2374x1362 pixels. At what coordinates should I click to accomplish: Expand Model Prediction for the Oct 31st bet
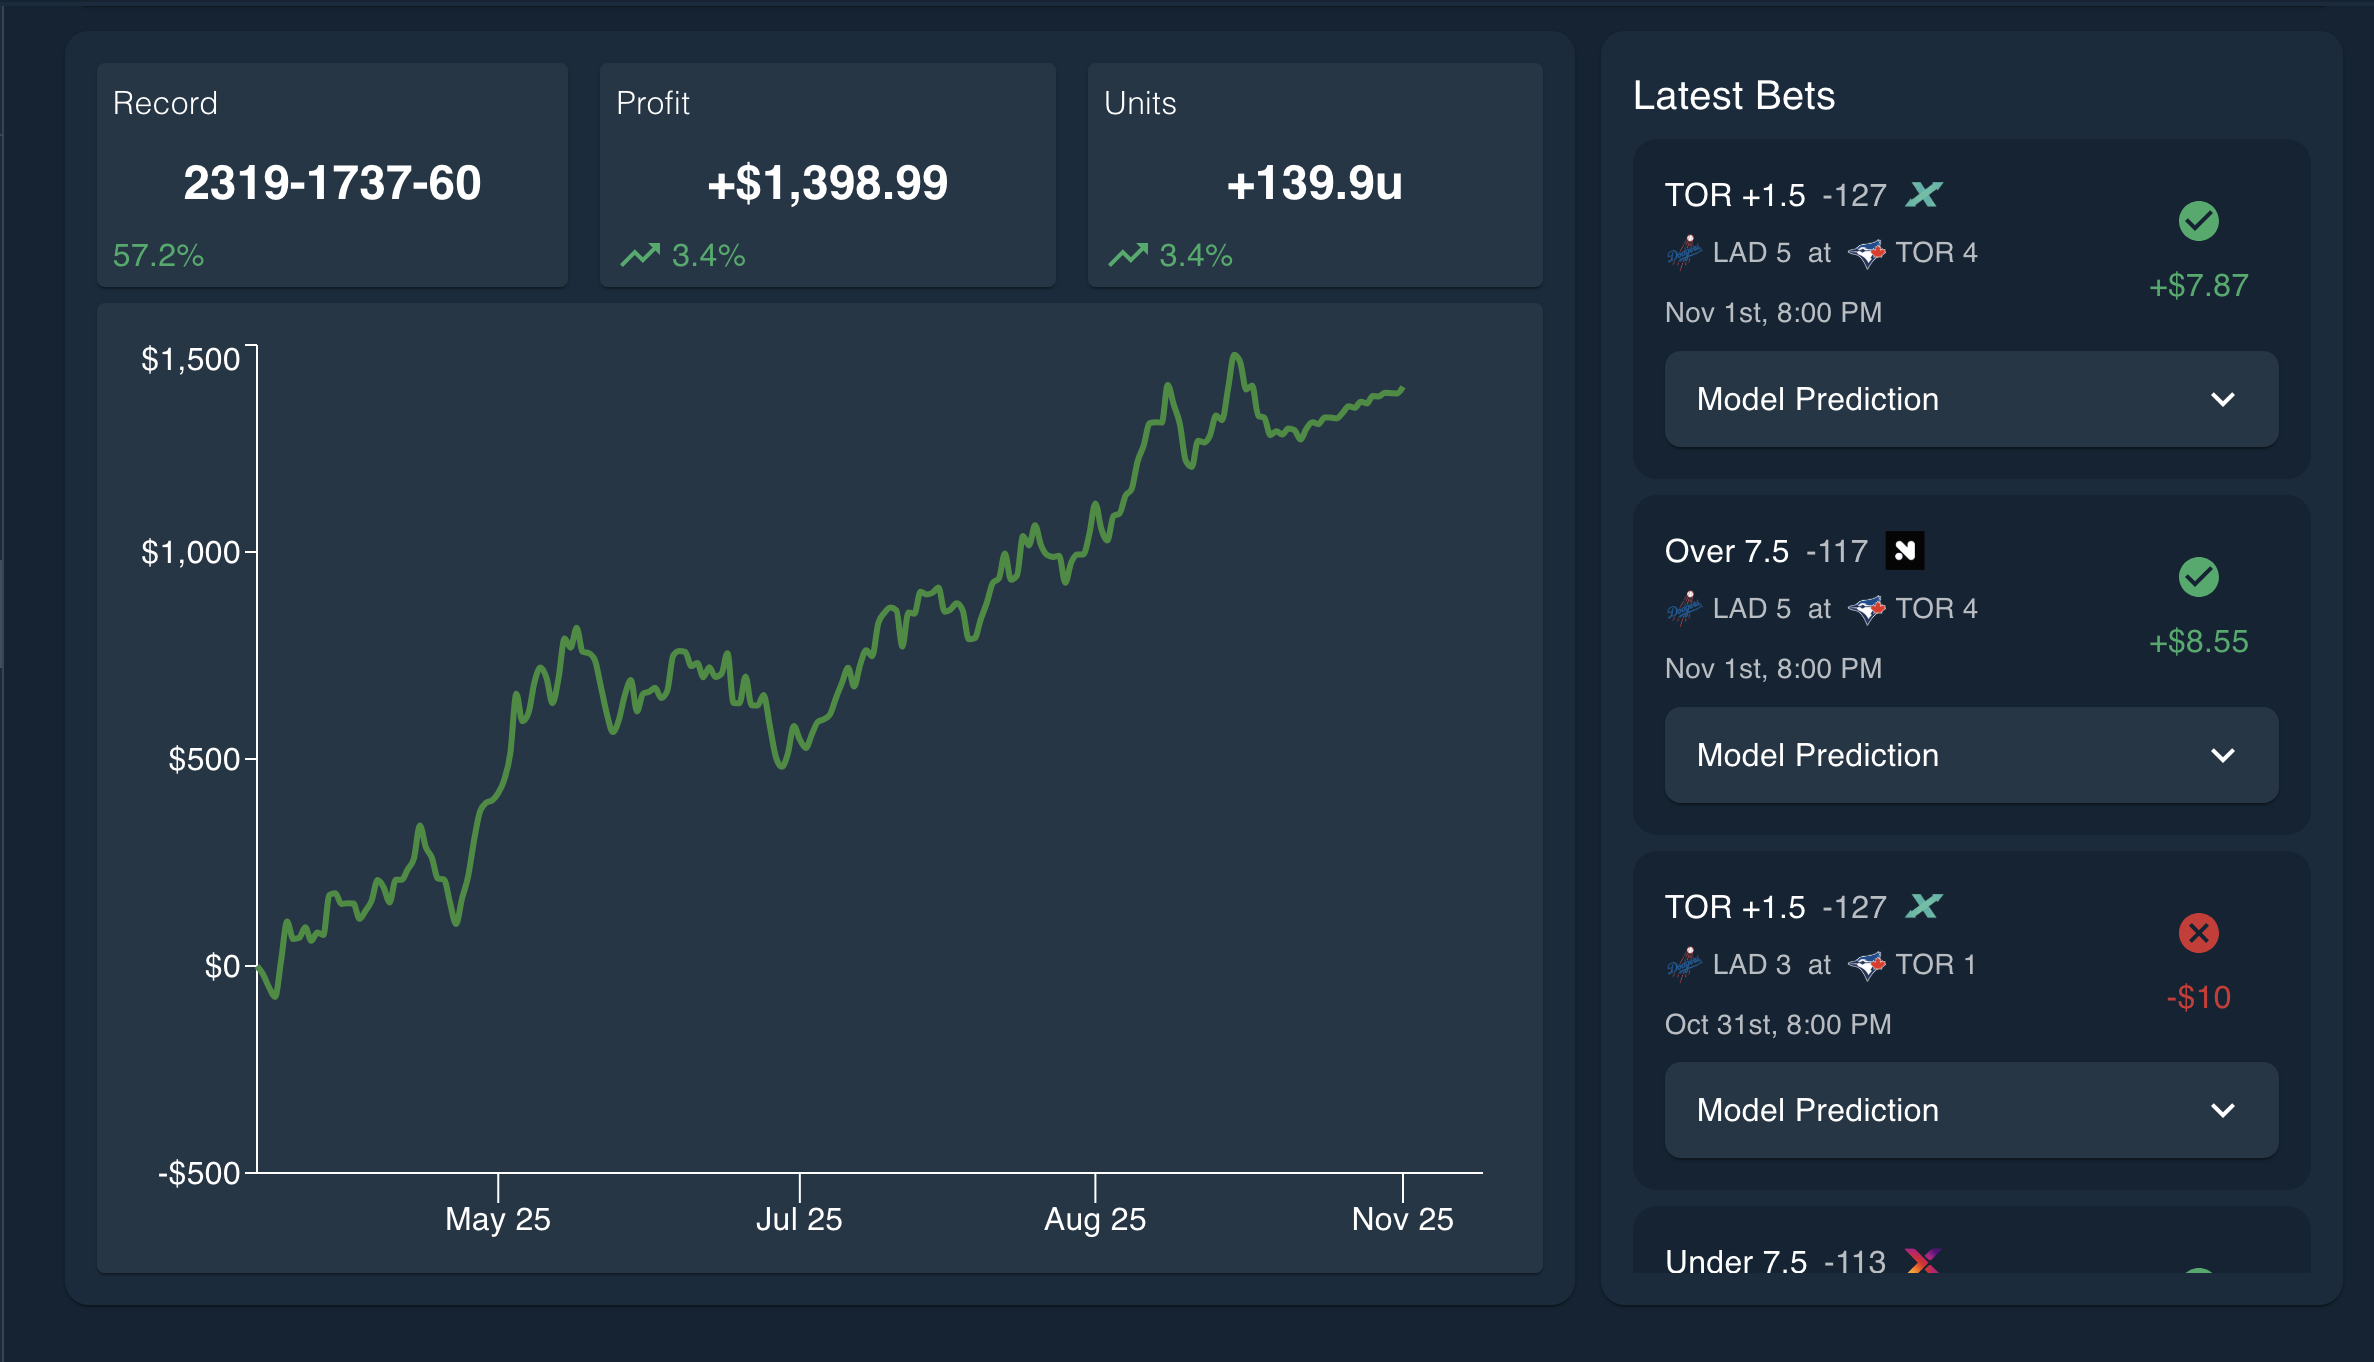pos(1971,1110)
